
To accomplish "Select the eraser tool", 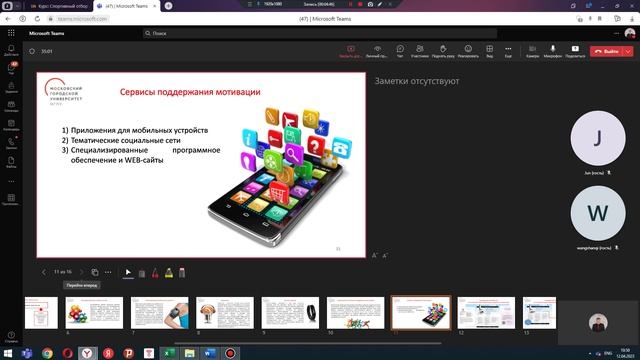I will point(182,273).
